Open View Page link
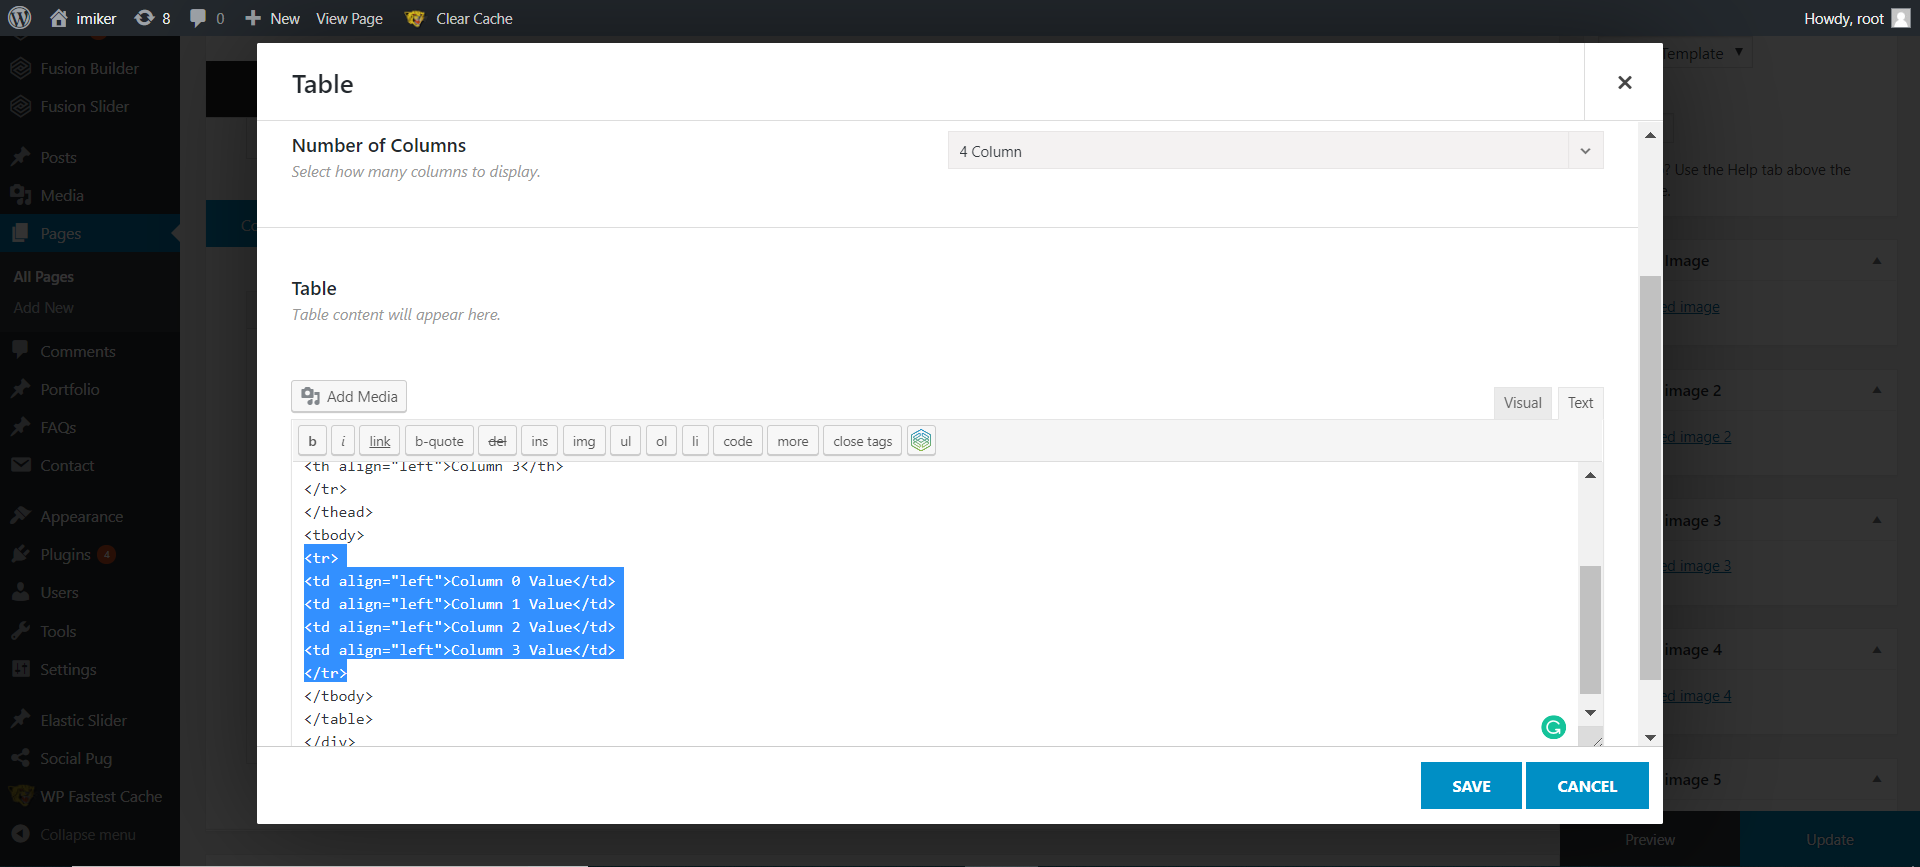Viewport: 1920px width, 867px height. point(349,18)
